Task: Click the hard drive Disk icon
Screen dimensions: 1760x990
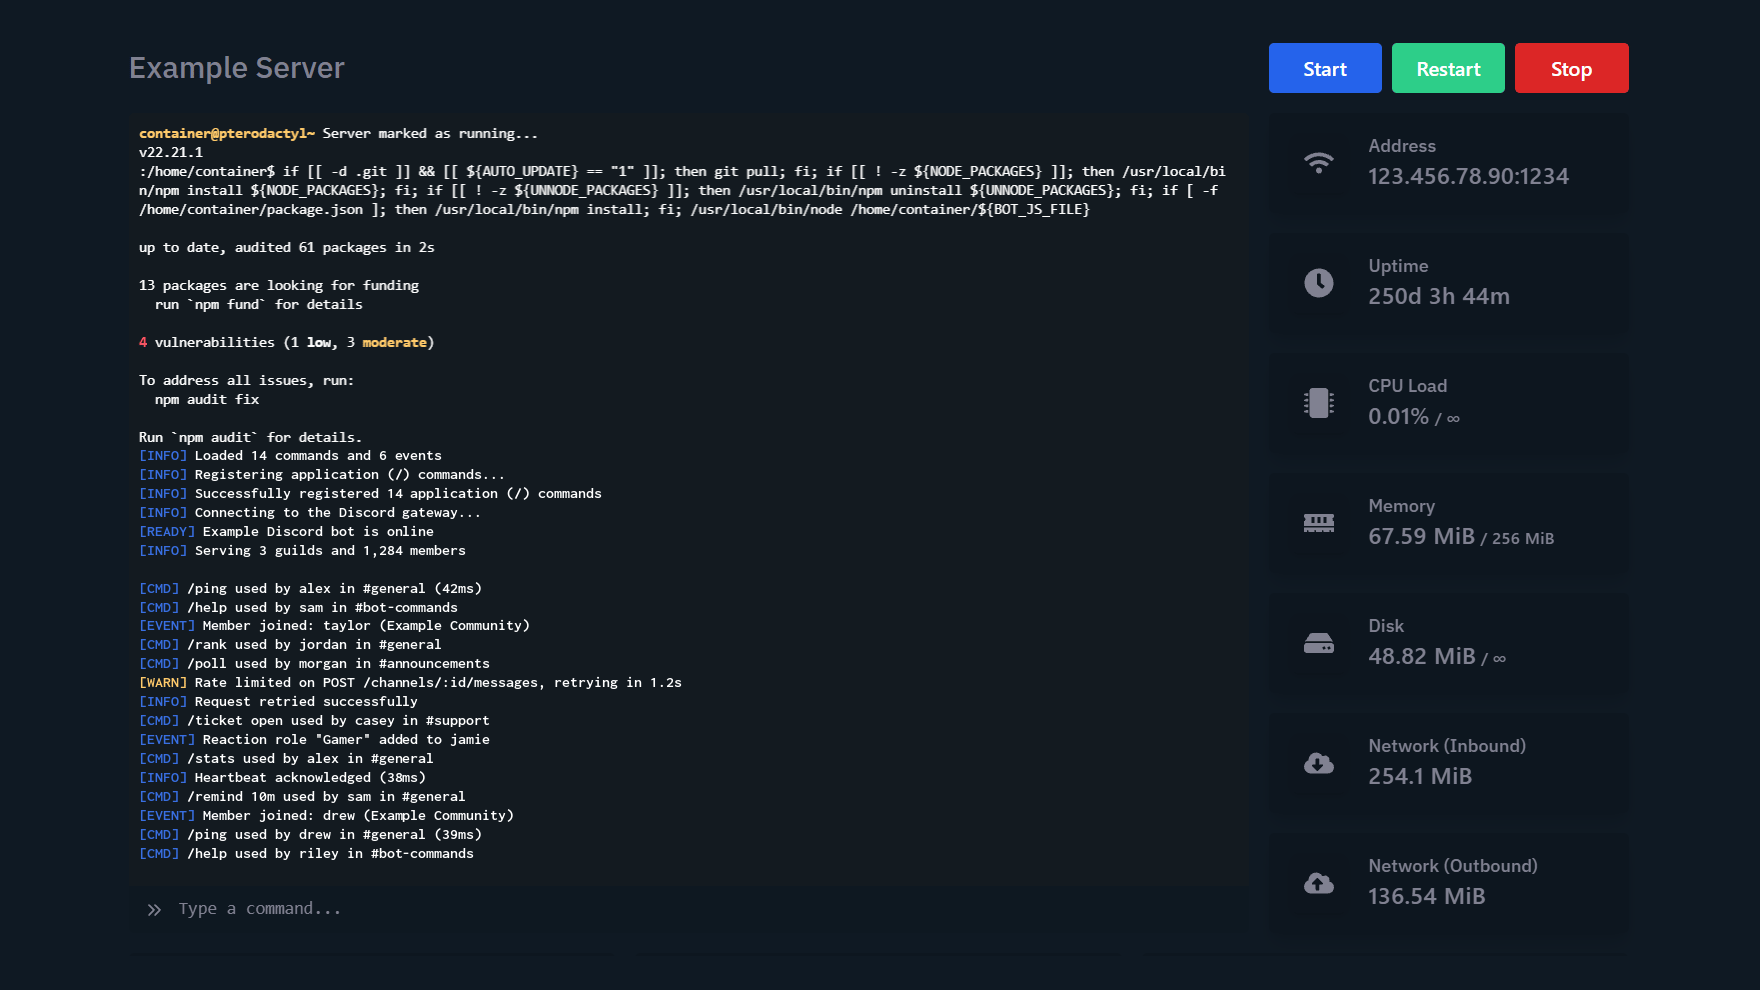Action: 1319,643
